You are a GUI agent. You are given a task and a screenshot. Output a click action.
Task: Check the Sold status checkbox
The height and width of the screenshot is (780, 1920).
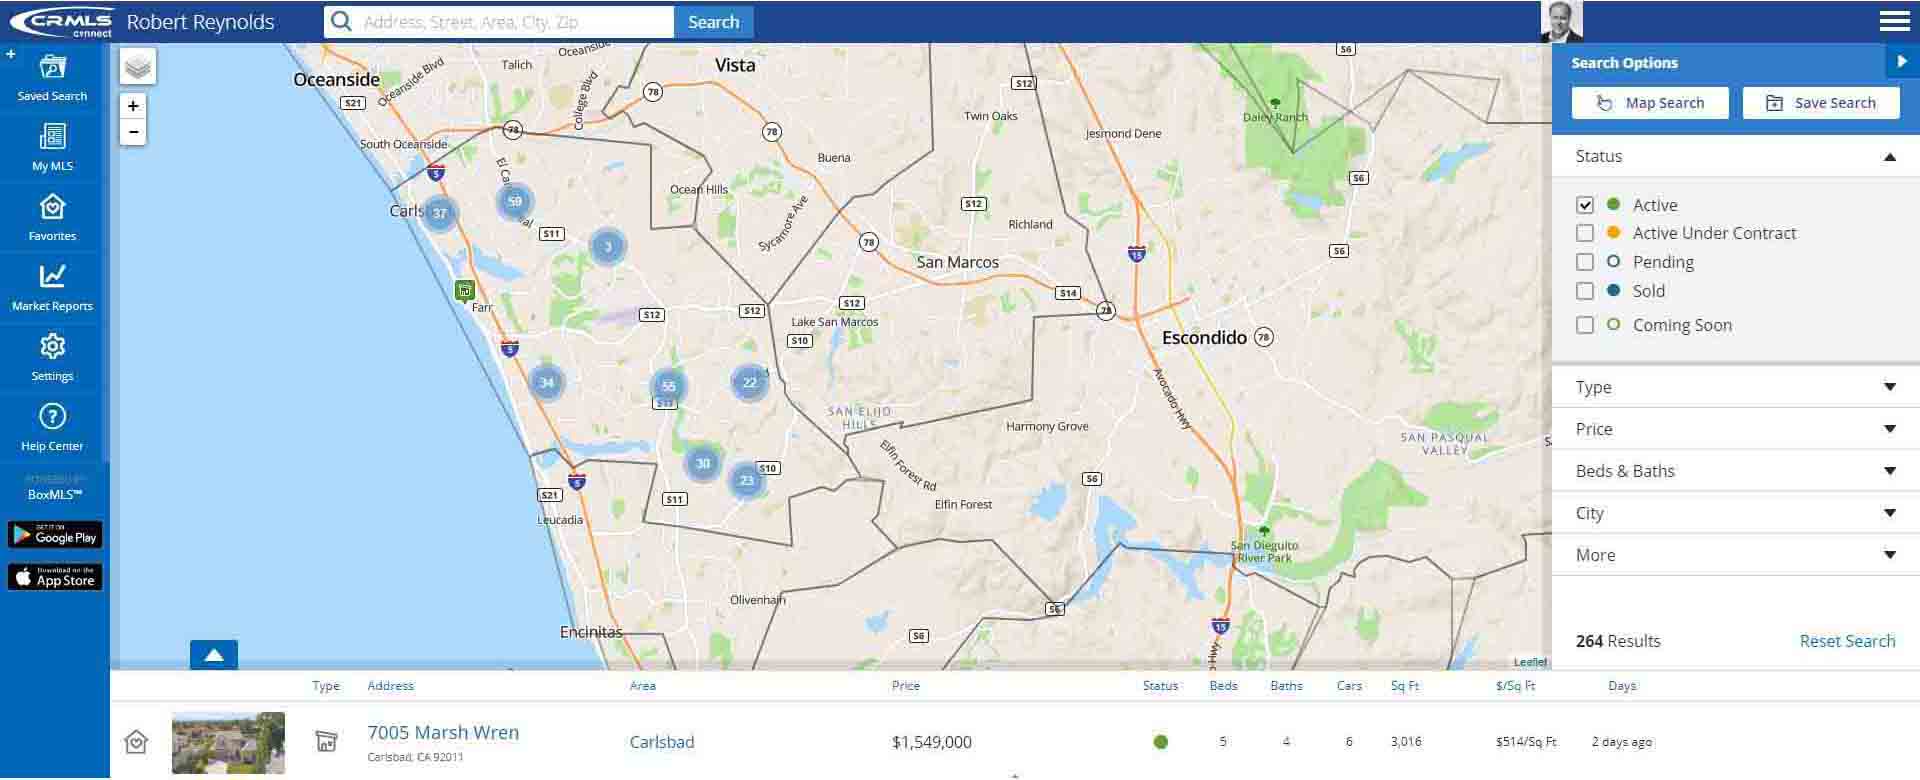[x=1585, y=291]
